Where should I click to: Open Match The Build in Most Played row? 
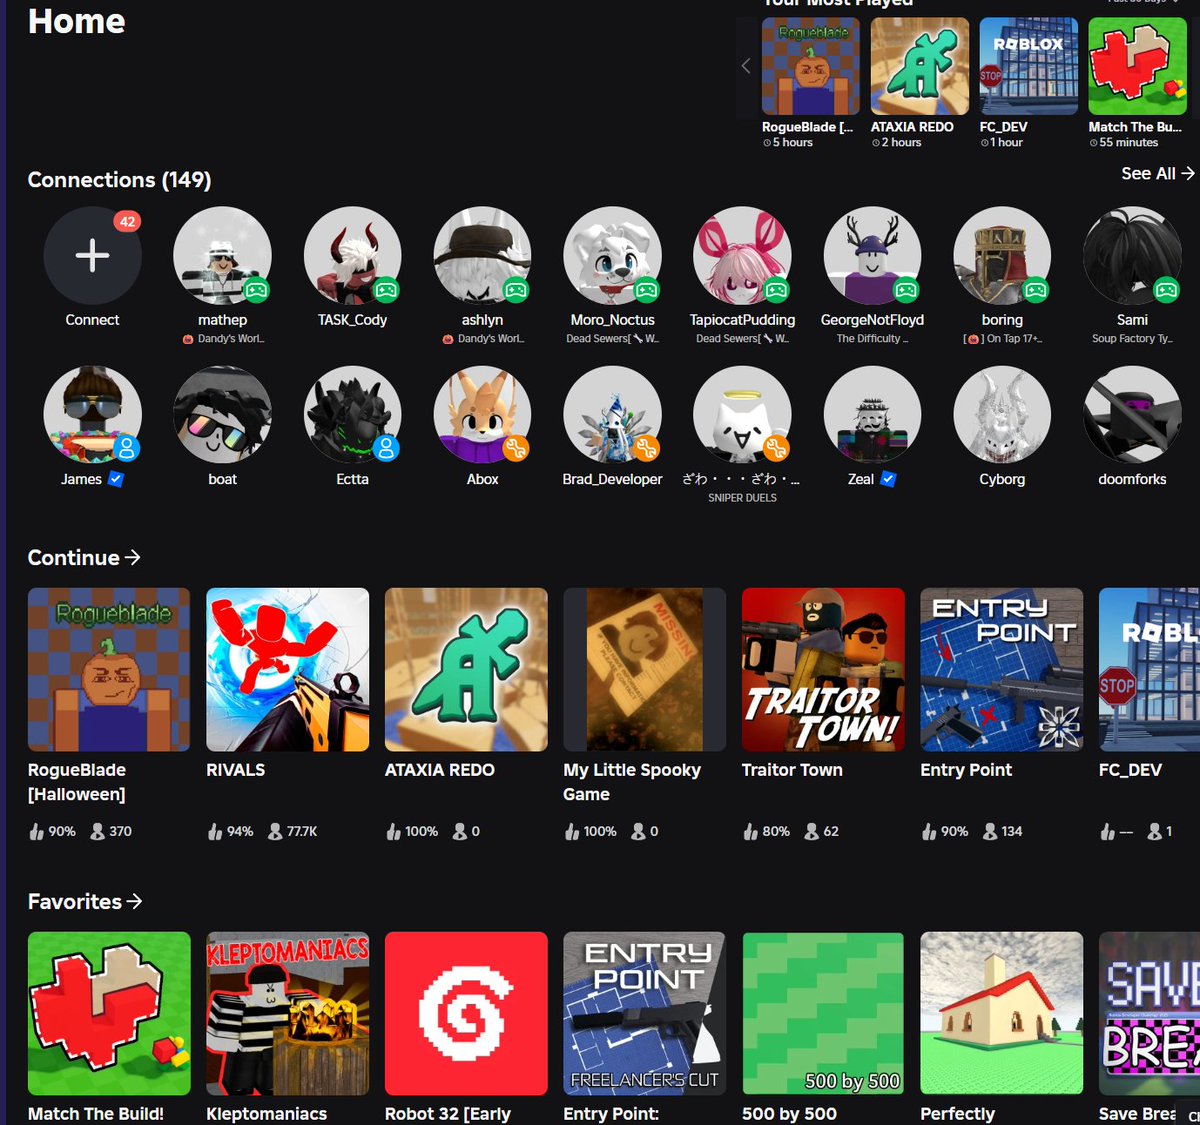(1138, 66)
